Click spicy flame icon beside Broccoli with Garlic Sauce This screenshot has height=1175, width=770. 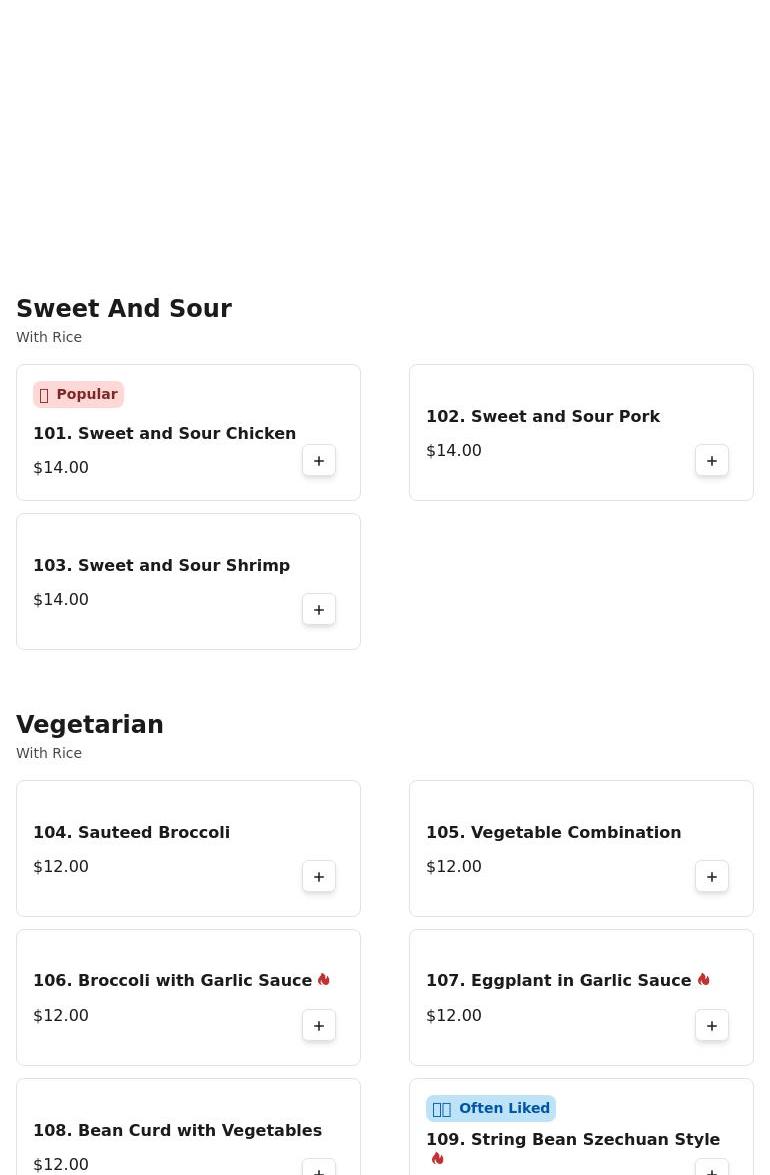pyautogui.click(x=324, y=979)
